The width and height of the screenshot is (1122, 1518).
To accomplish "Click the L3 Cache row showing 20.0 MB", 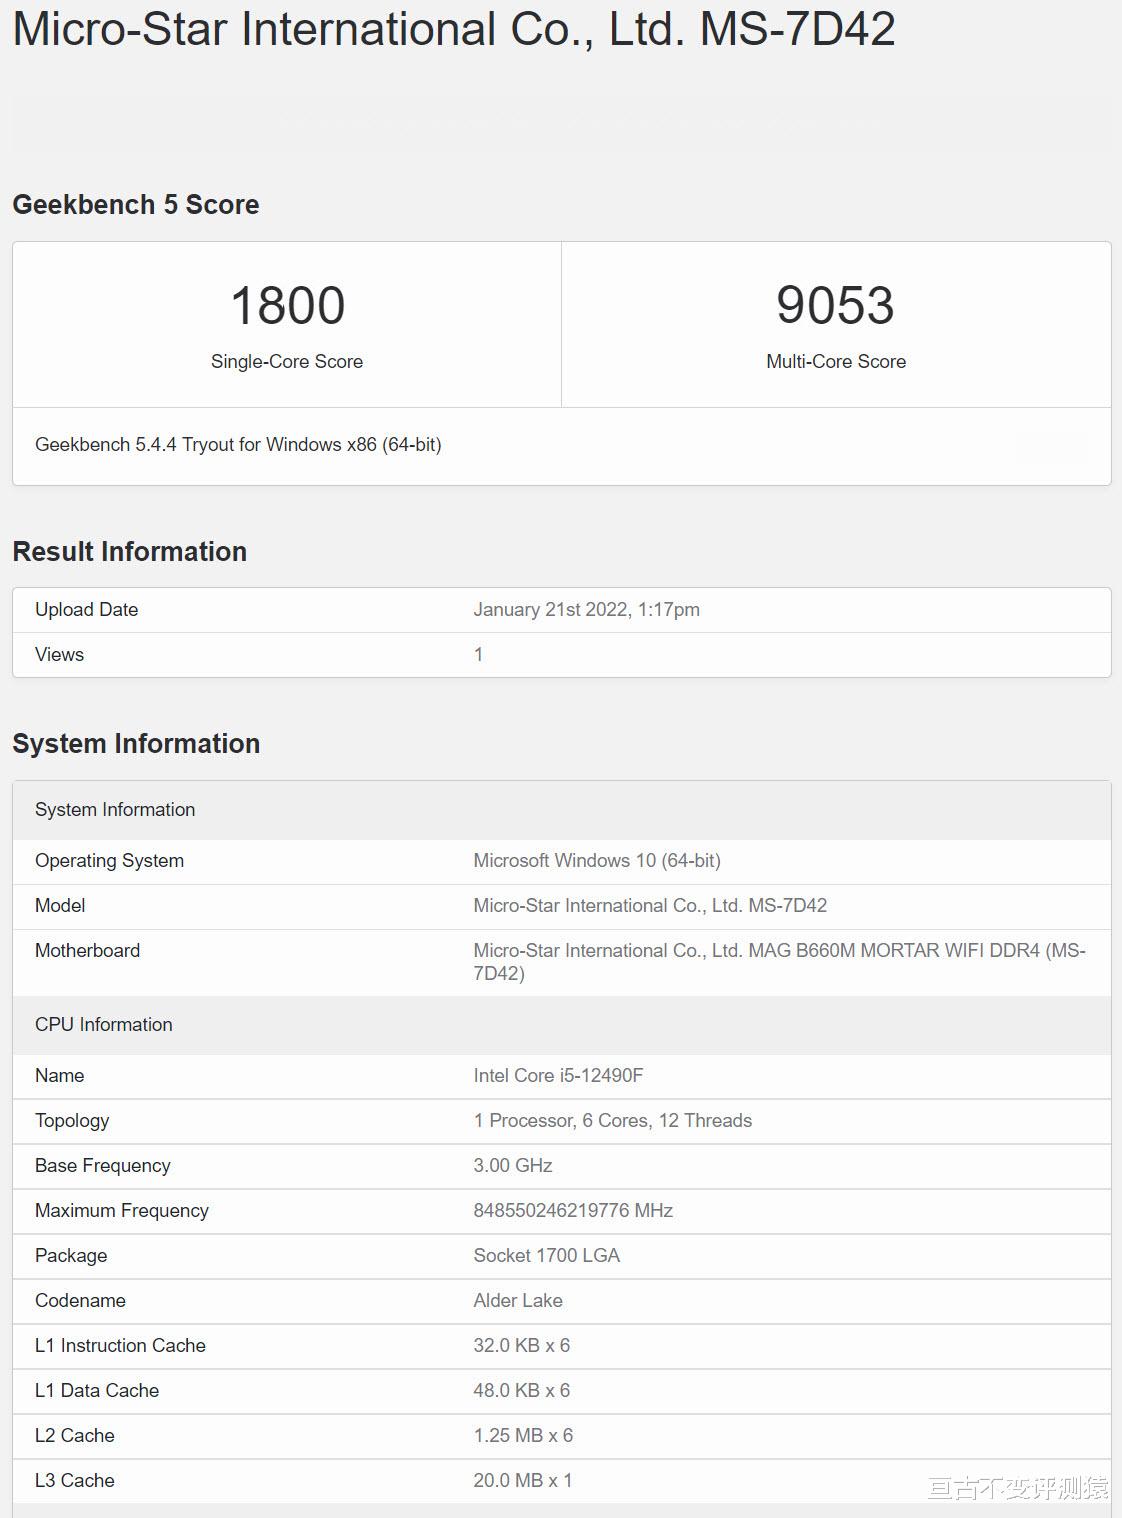I will pos(522,1481).
